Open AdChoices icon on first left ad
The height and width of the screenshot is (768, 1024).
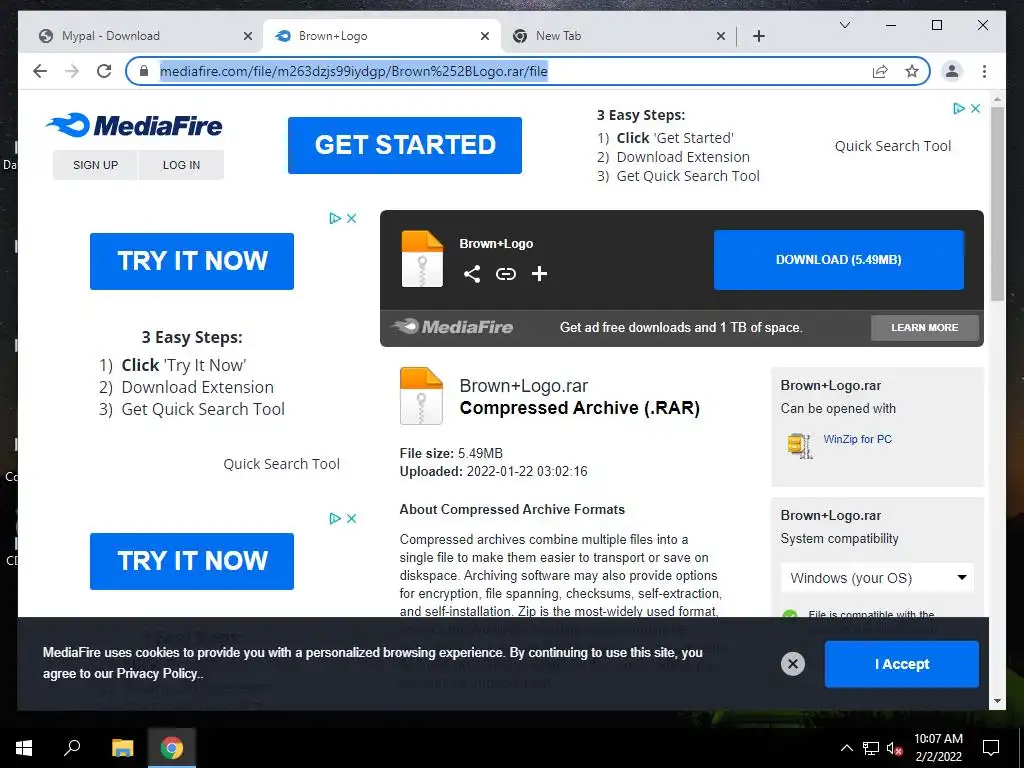335,218
